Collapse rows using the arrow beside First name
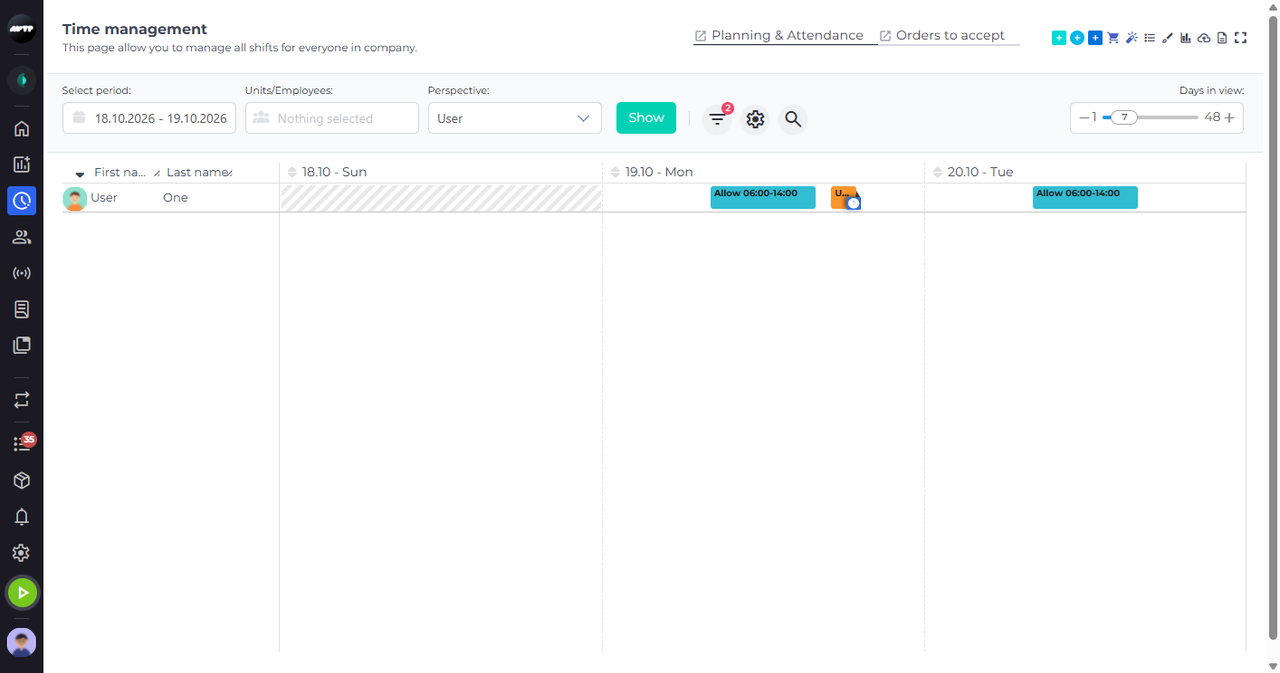The height and width of the screenshot is (673, 1280). (x=80, y=174)
